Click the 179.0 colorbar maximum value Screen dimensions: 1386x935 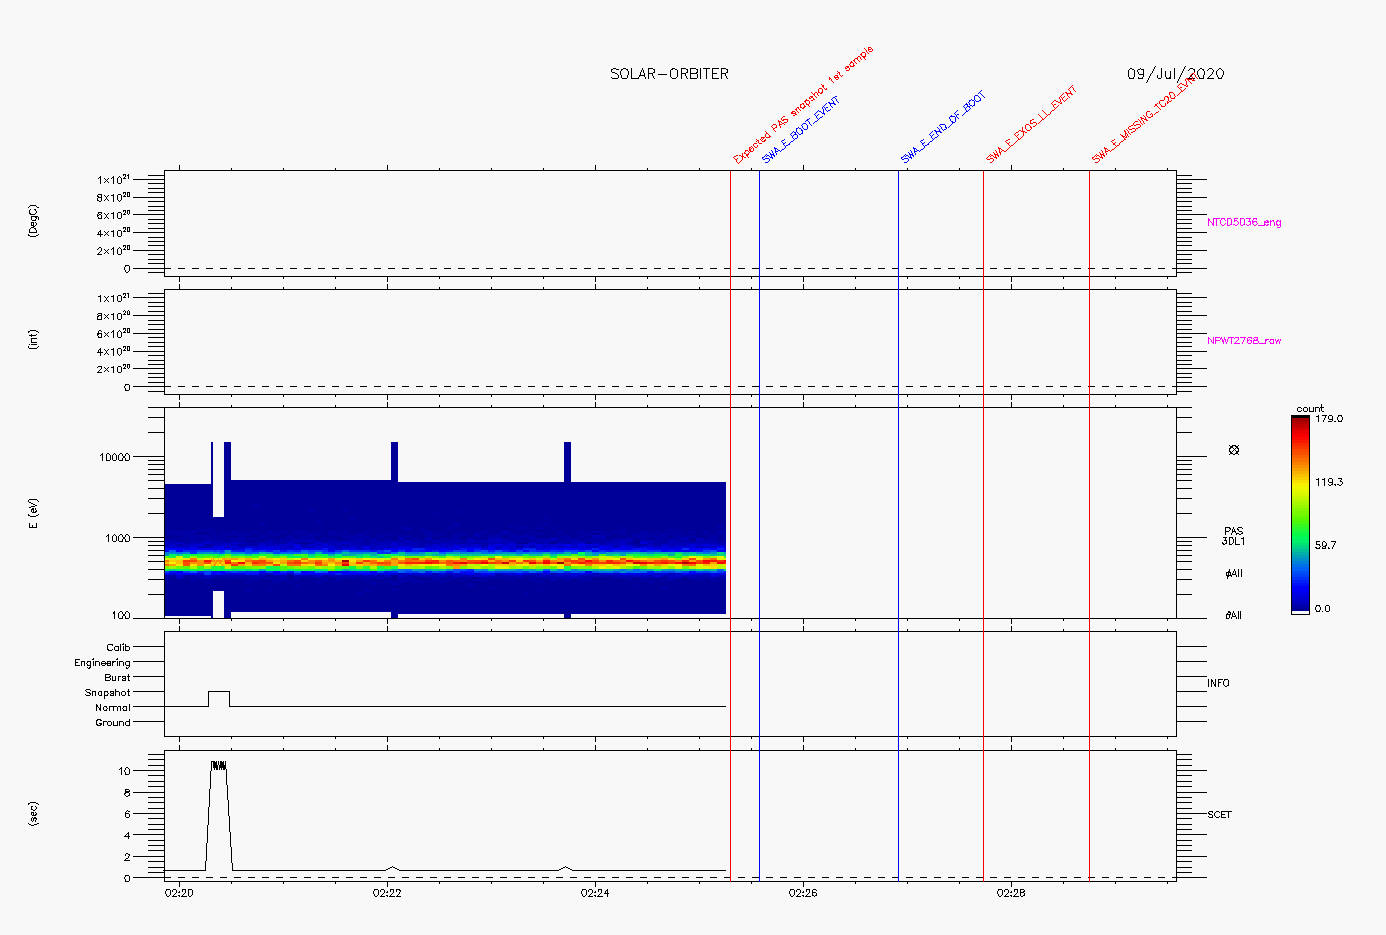pos(1329,419)
